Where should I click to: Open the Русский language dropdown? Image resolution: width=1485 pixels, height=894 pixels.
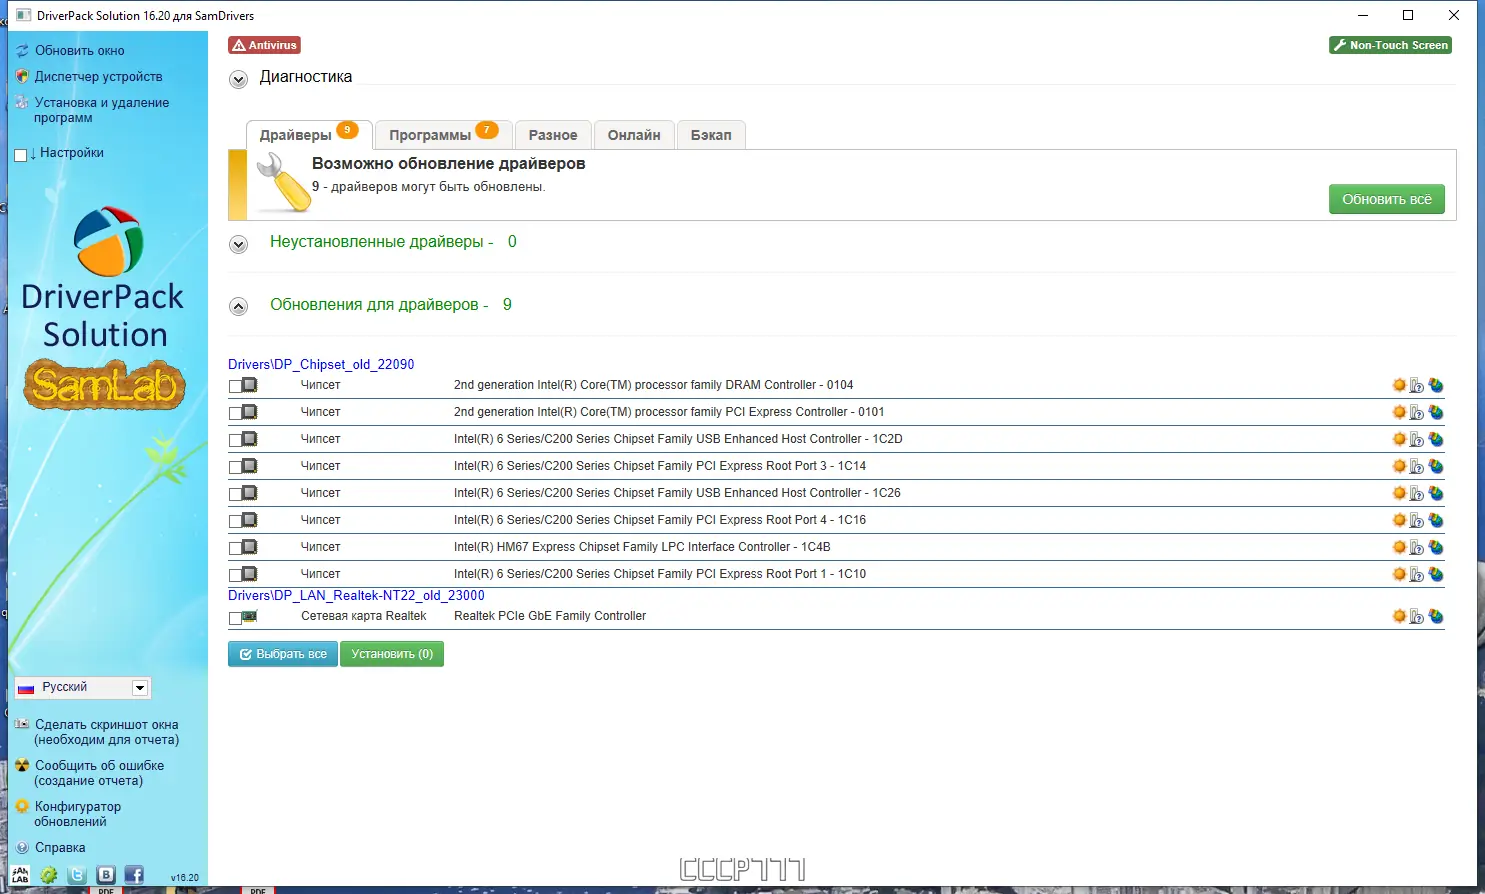(x=82, y=687)
